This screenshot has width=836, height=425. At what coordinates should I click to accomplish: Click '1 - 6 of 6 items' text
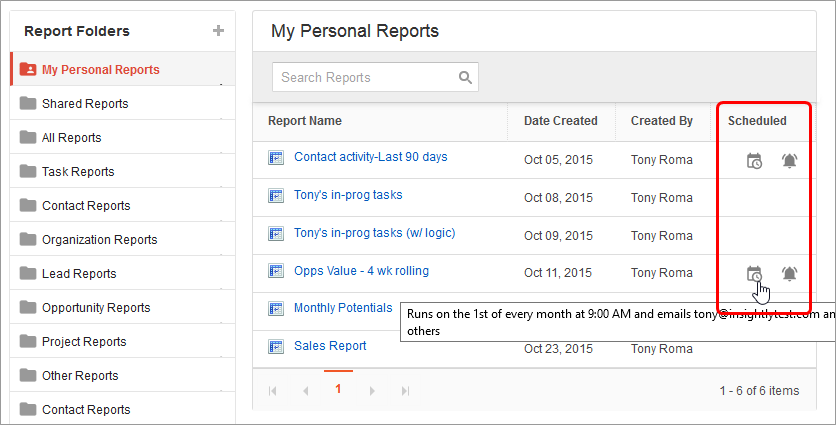[759, 391]
